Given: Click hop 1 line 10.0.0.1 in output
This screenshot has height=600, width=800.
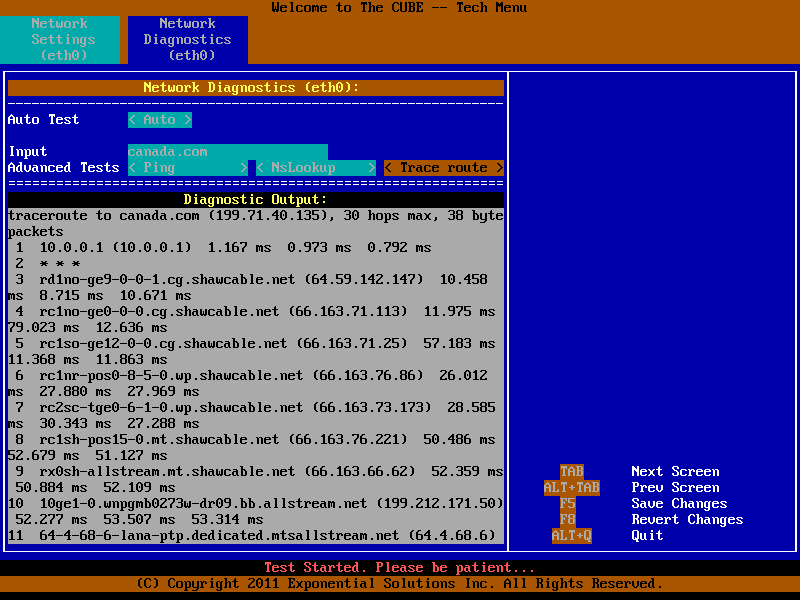Looking at the screenshot, I should 223,247.
